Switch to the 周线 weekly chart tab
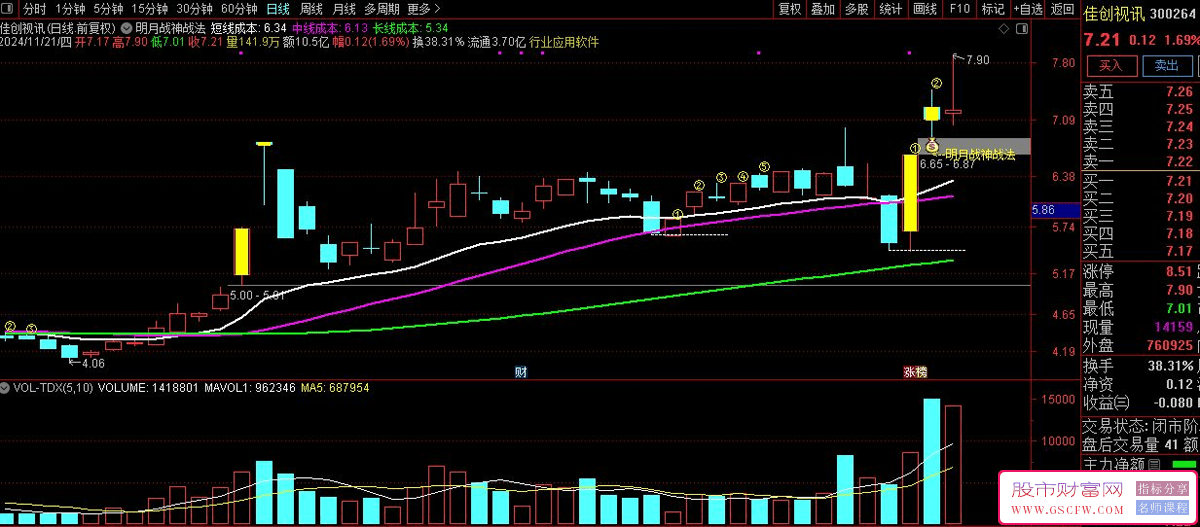The height and width of the screenshot is (527, 1200). [x=311, y=9]
